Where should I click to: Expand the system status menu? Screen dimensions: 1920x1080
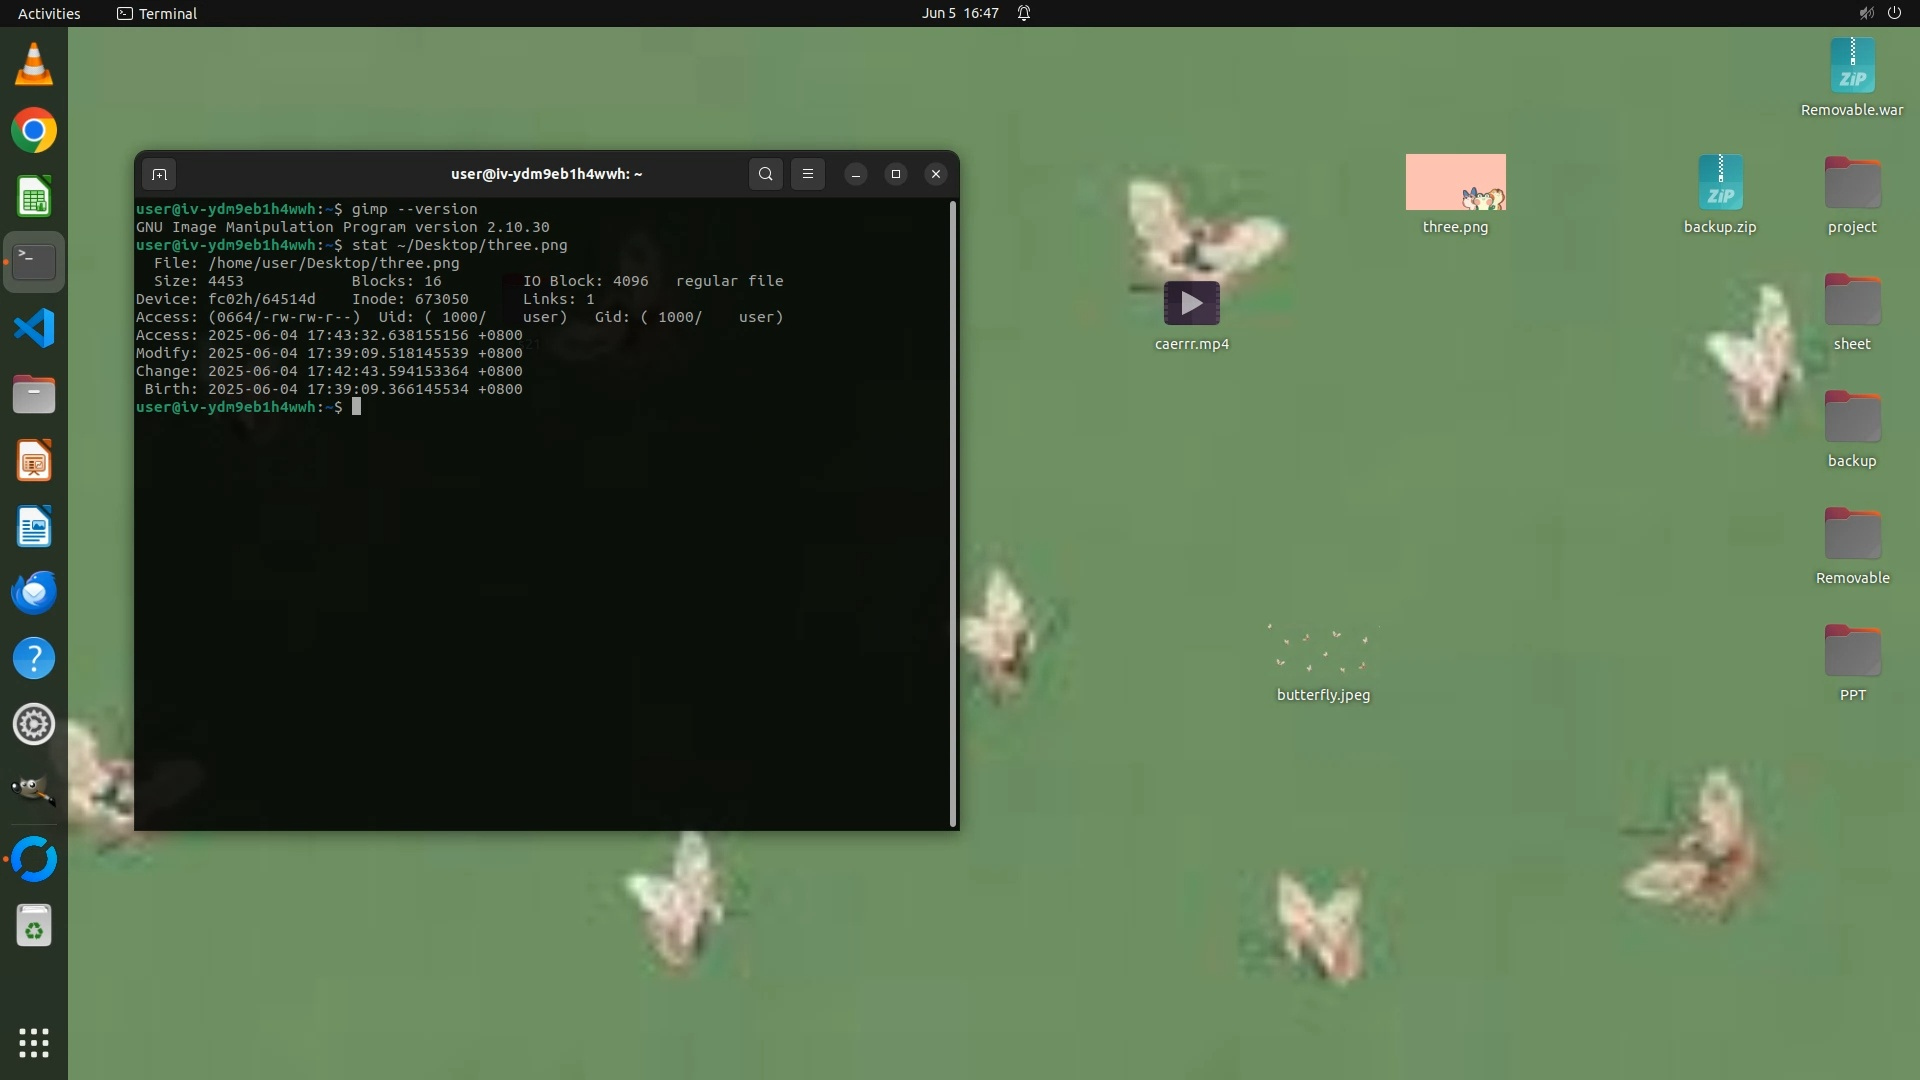pyautogui.click(x=1880, y=13)
